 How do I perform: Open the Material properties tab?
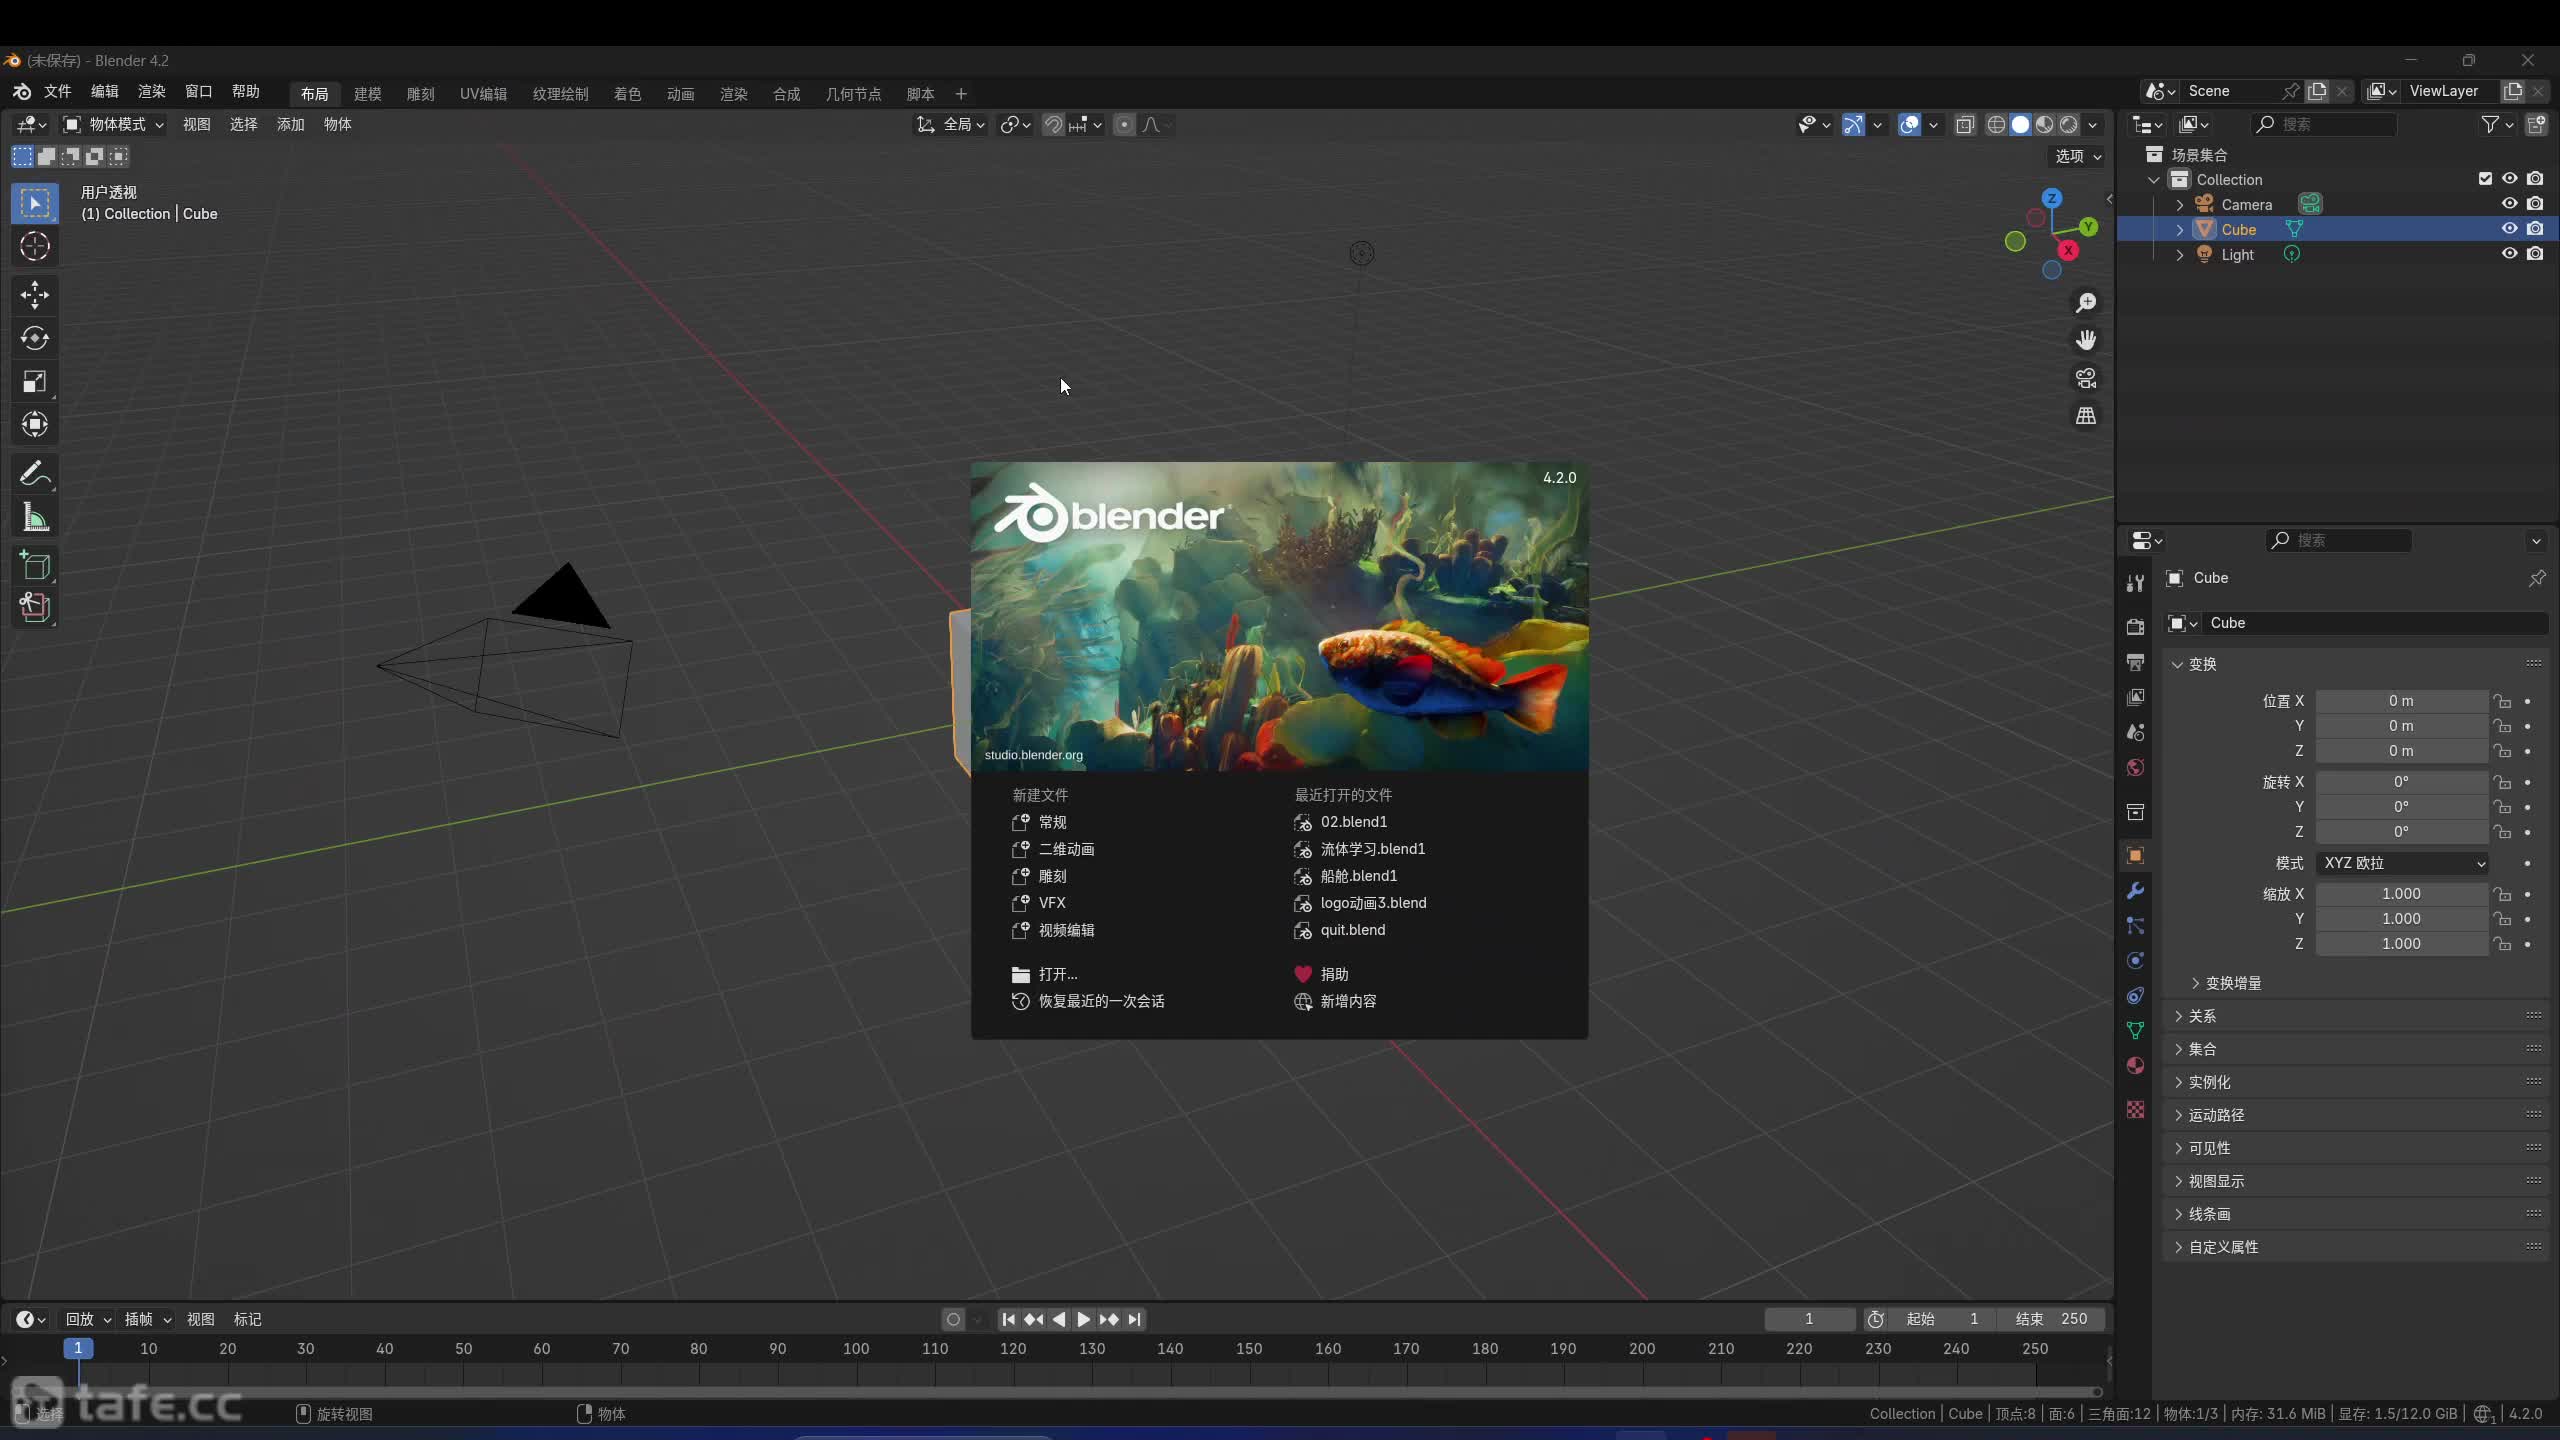(2135, 1065)
